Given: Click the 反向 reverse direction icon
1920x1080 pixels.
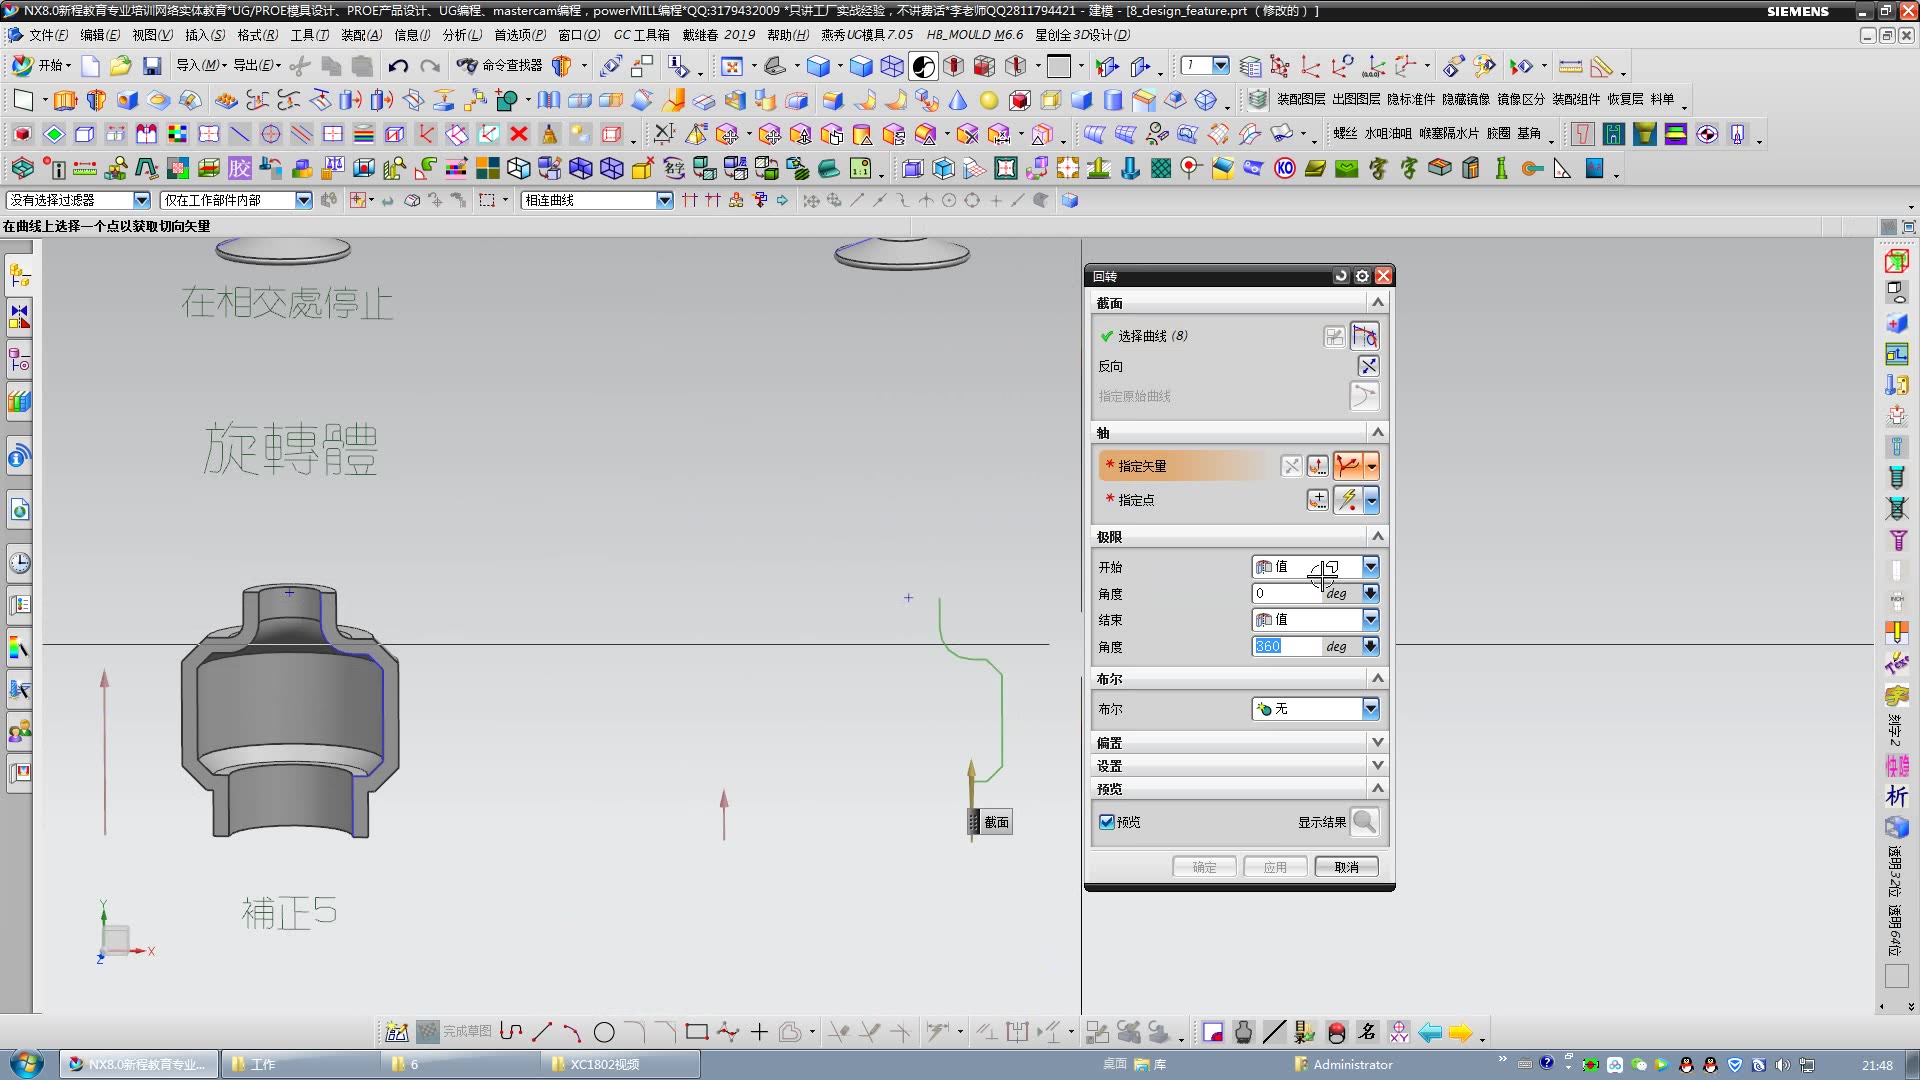Looking at the screenshot, I should (x=1368, y=366).
